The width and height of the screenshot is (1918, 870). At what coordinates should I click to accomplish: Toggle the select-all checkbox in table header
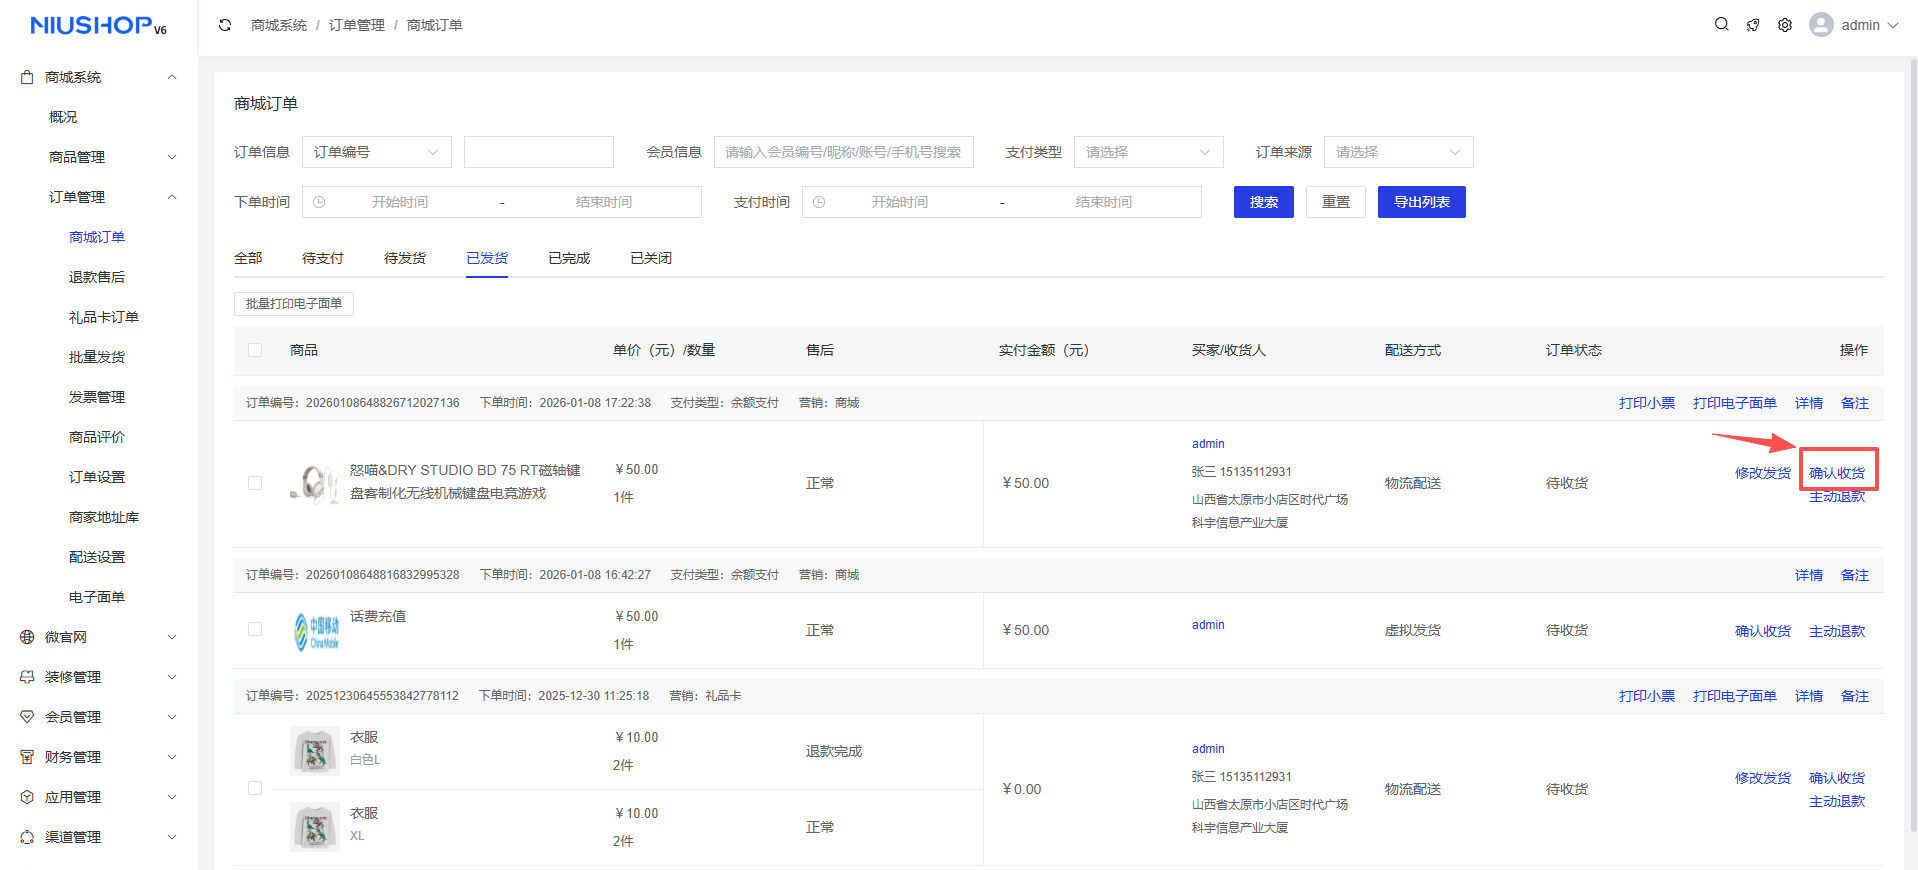(255, 350)
